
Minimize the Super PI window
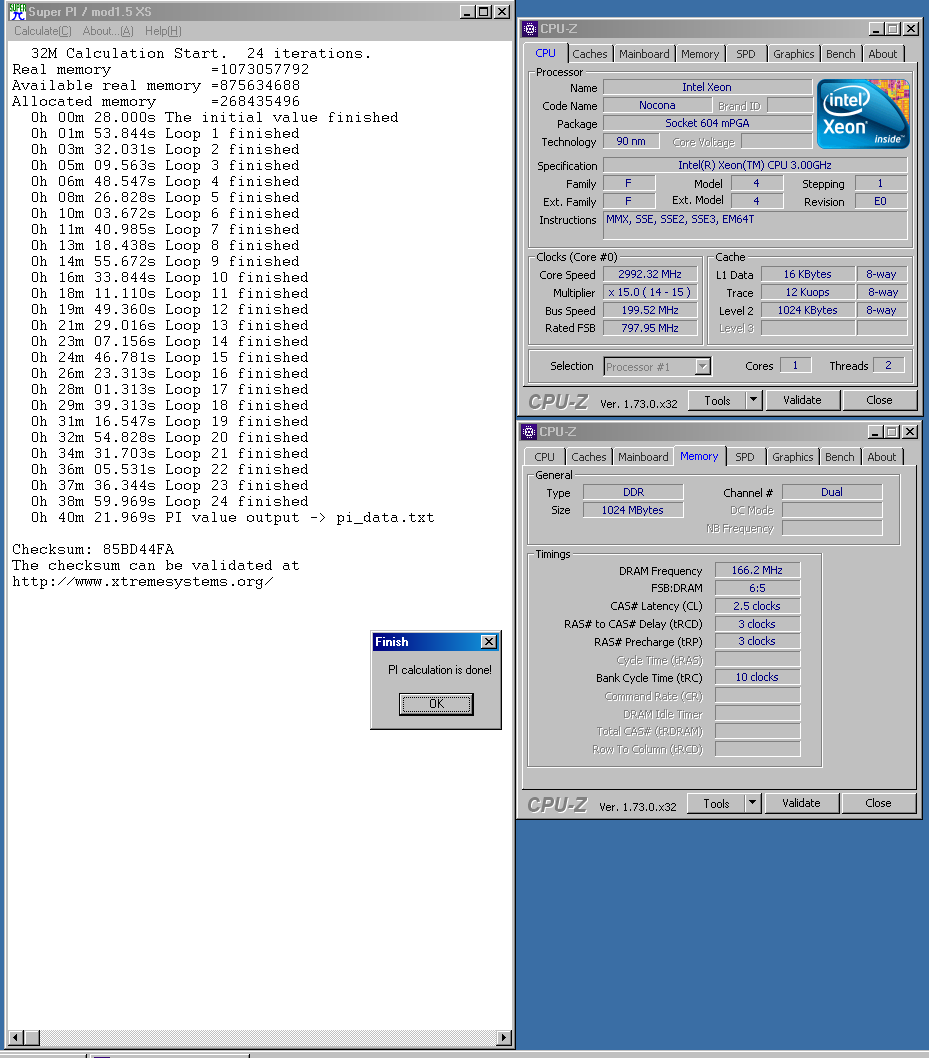(468, 11)
